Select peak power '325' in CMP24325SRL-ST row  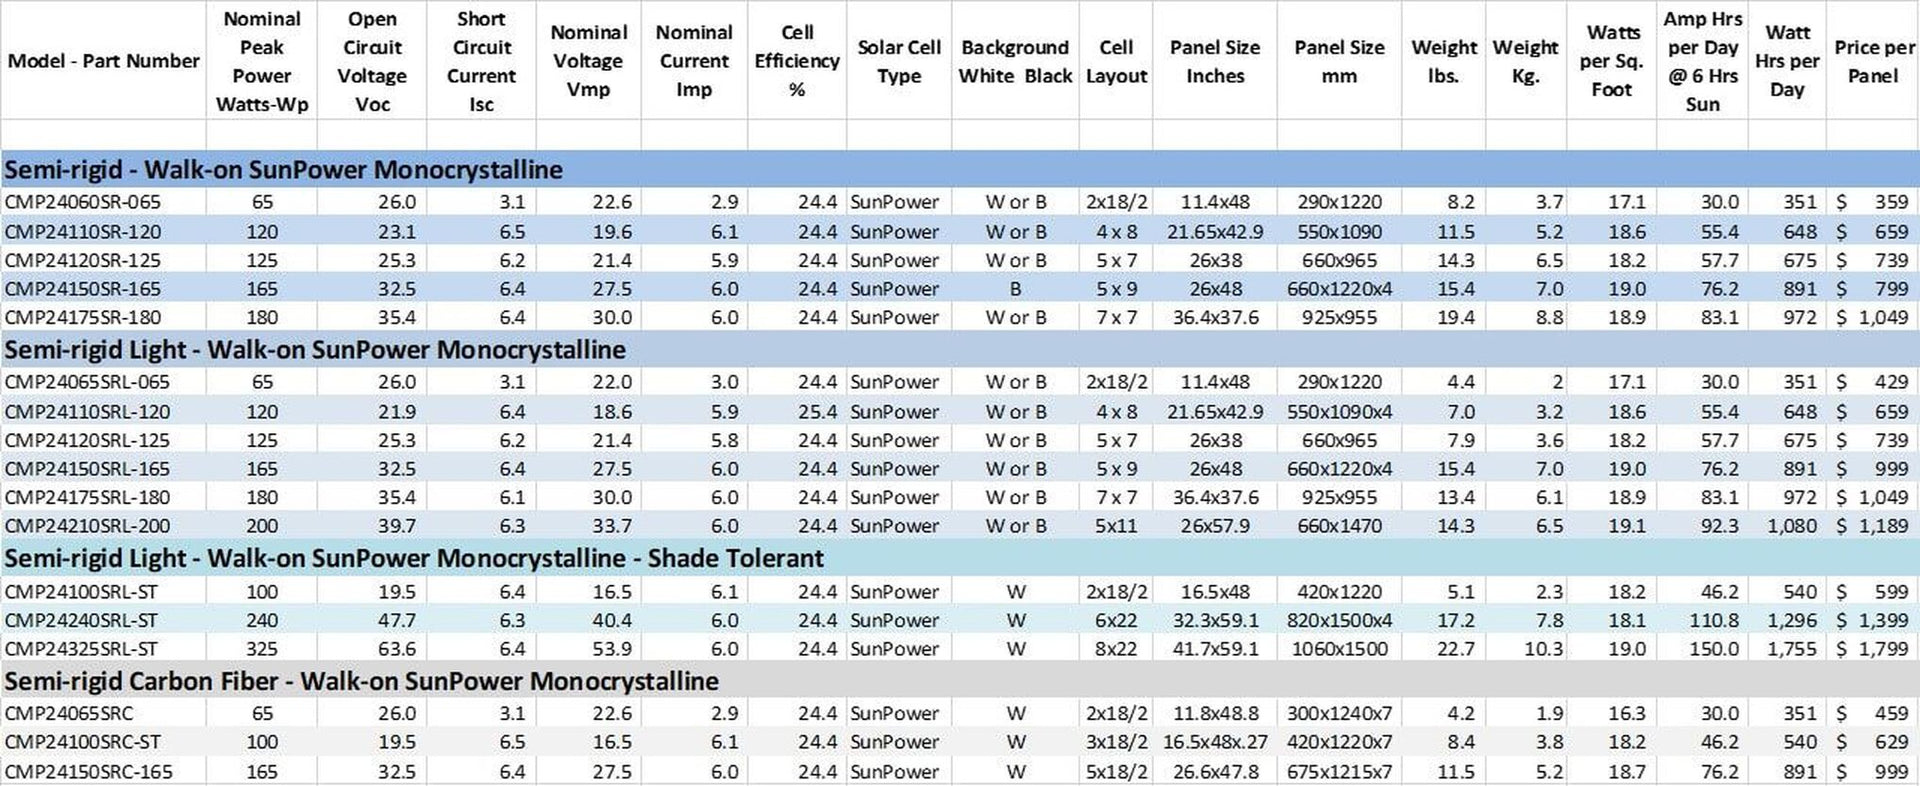262,649
